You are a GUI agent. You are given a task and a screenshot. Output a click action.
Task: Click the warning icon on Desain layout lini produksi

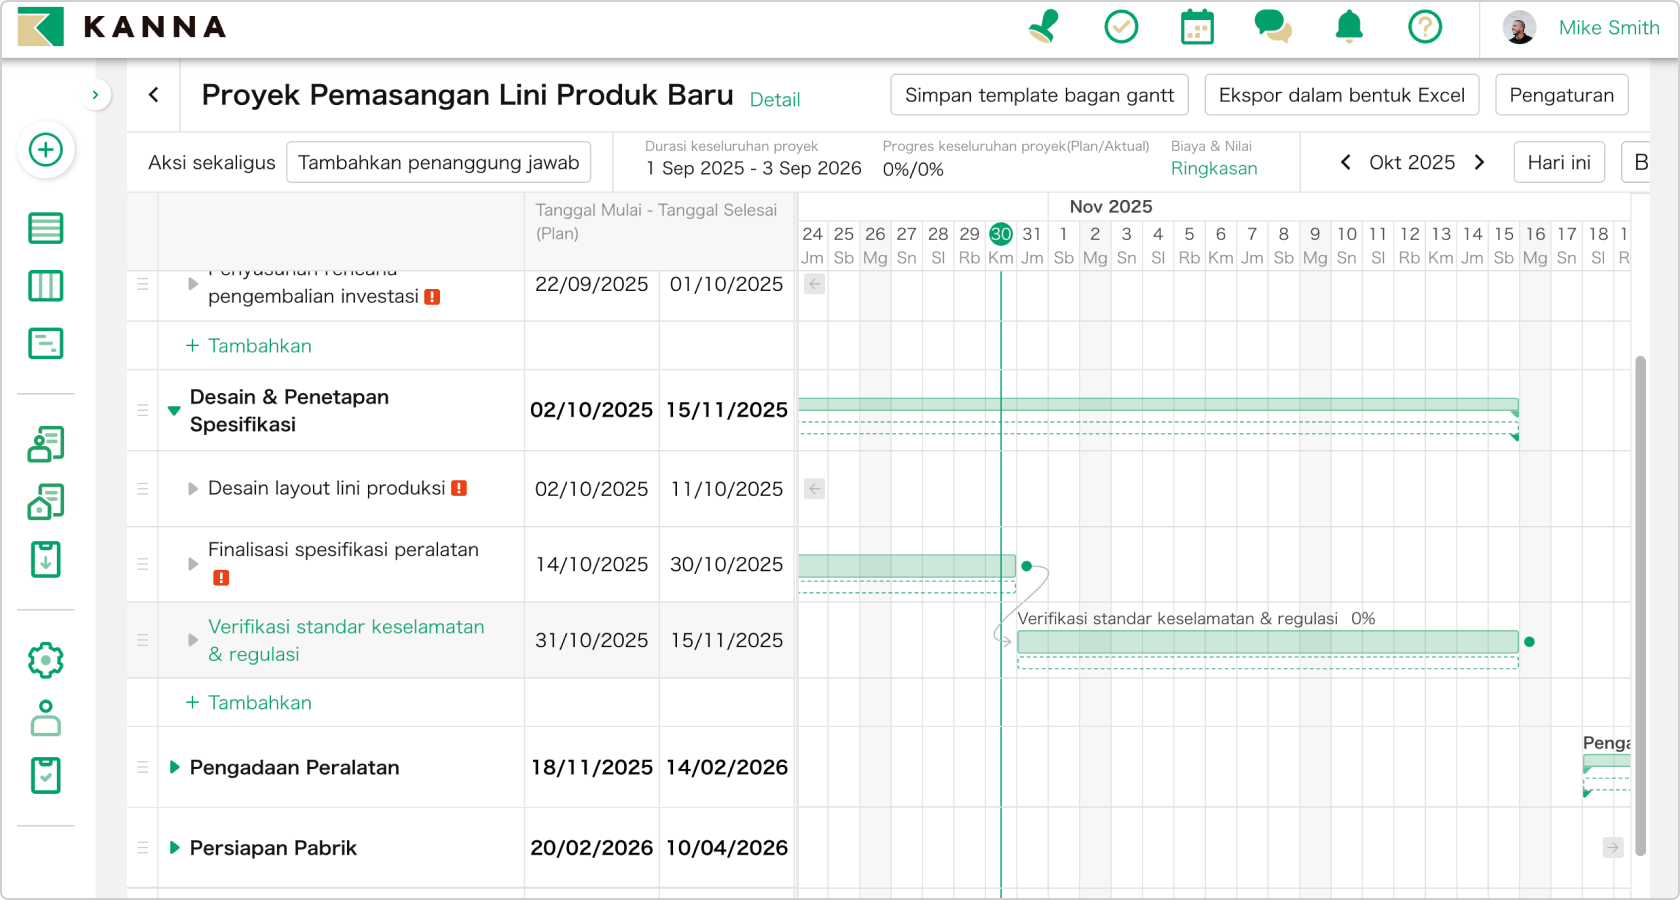point(458,488)
